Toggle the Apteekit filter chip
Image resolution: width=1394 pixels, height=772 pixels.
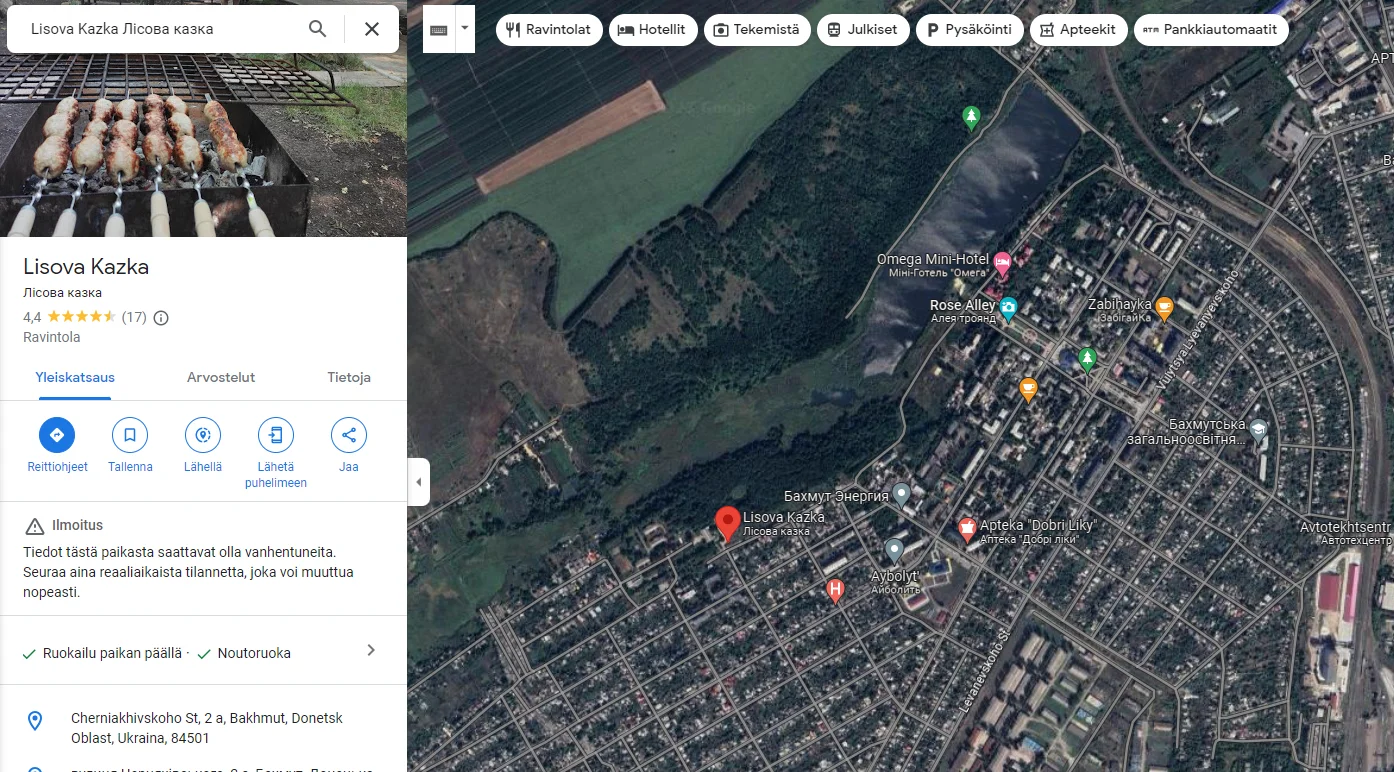1078,30
